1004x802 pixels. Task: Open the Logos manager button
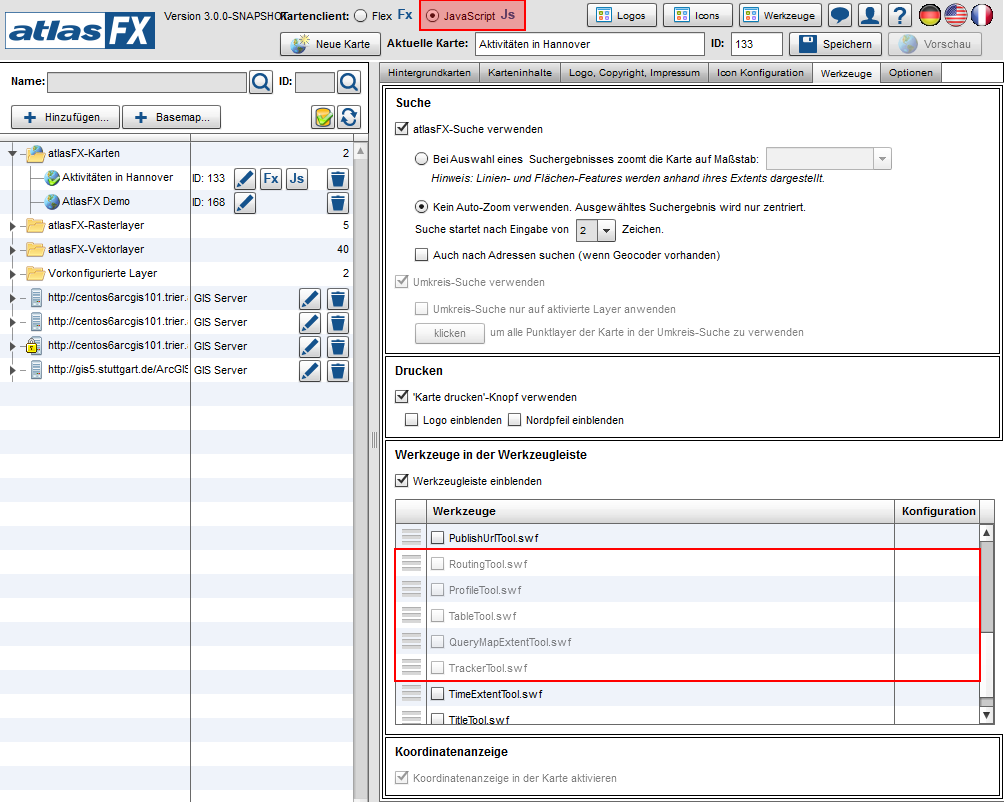point(622,15)
